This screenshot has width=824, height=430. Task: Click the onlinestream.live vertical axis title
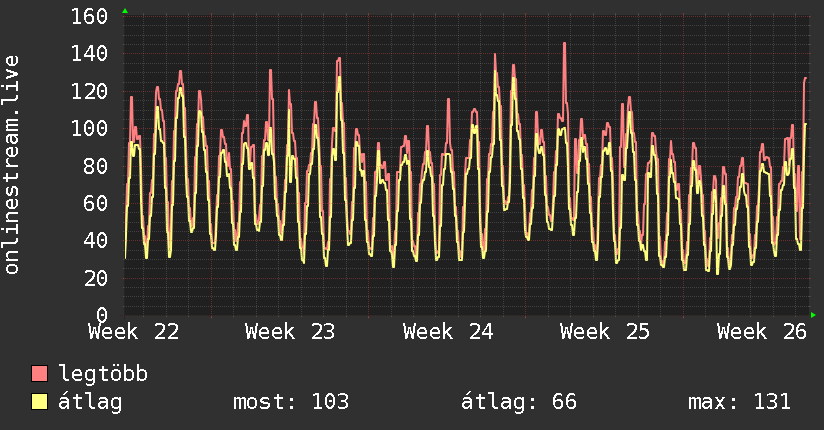[11, 165]
